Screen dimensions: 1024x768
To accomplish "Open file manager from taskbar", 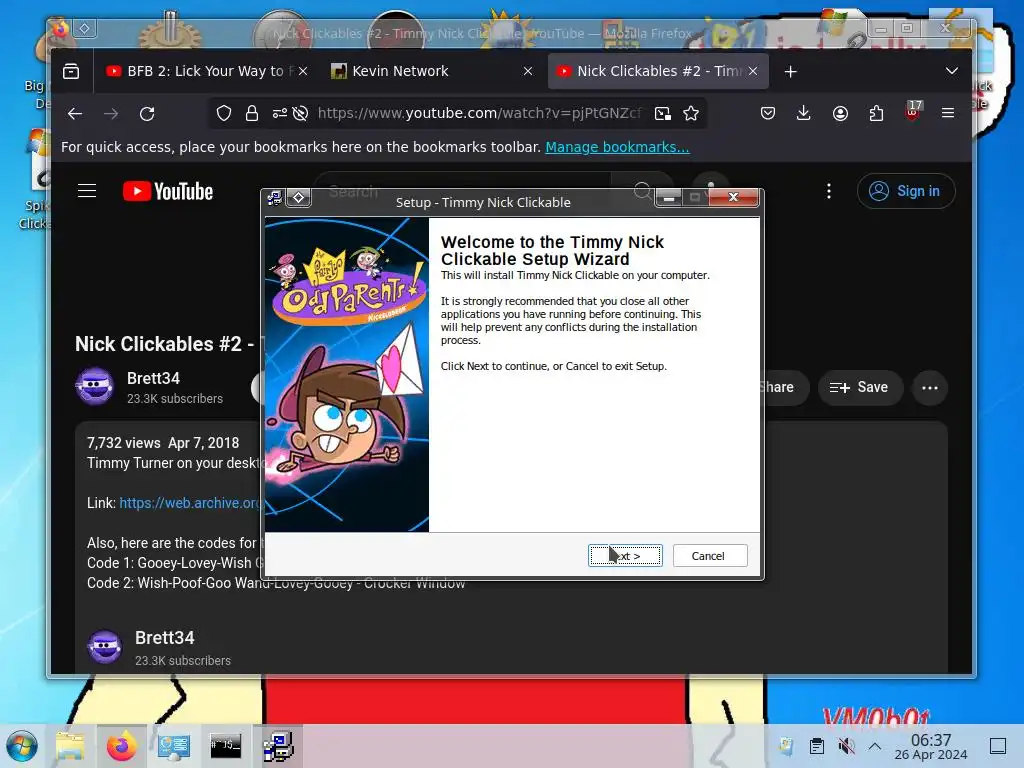I will pos(70,746).
